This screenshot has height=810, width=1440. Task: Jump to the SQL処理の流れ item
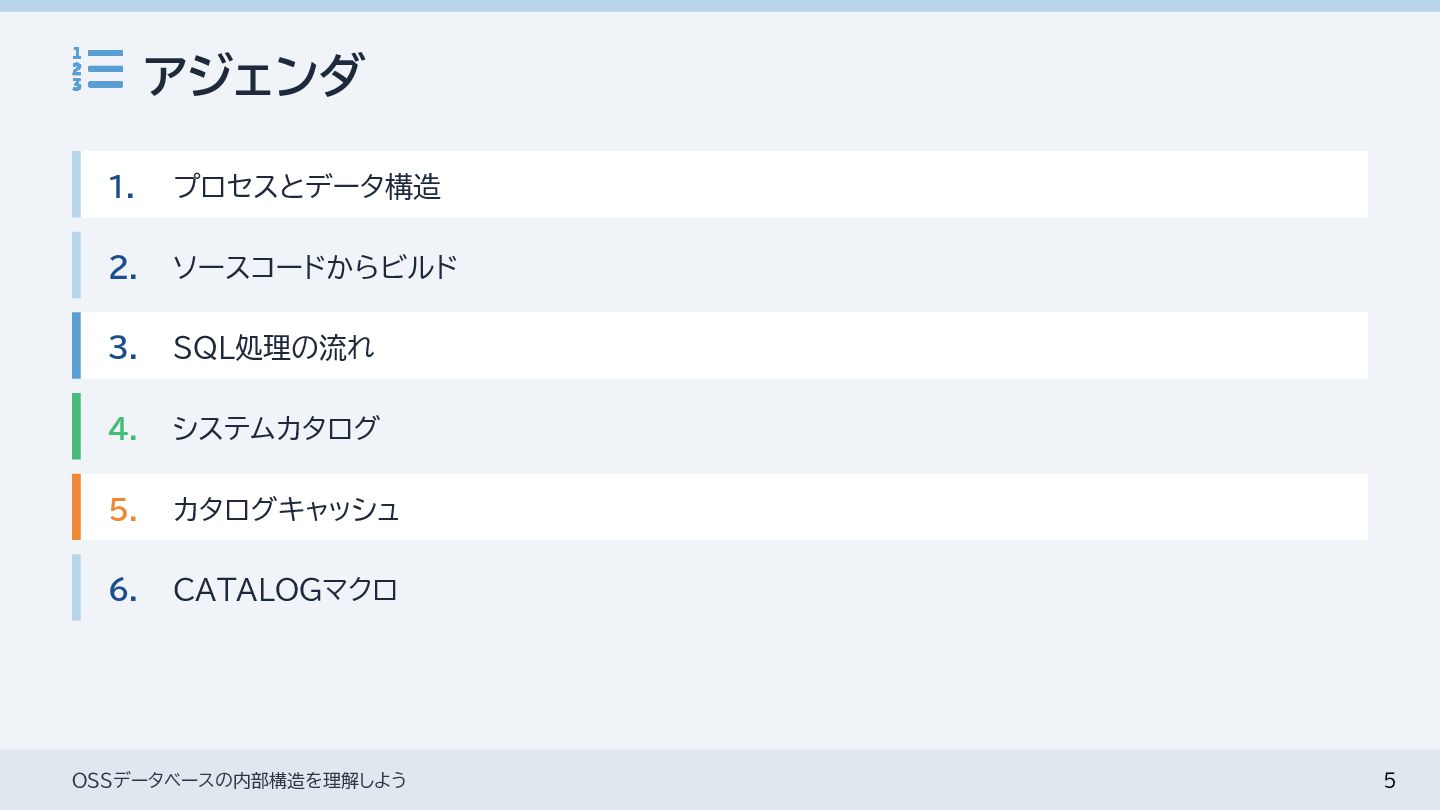coord(274,347)
